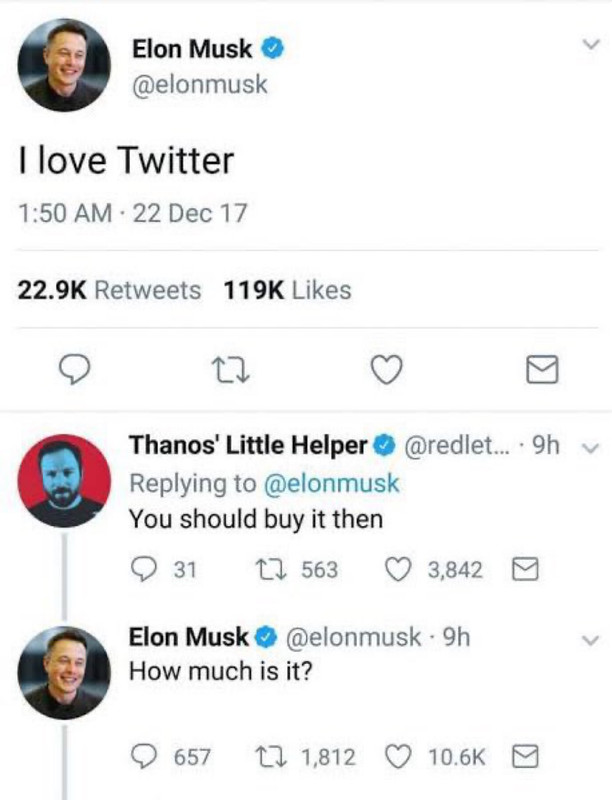
Task: View the 22.9K Retweets list
Action: click(x=110, y=290)
